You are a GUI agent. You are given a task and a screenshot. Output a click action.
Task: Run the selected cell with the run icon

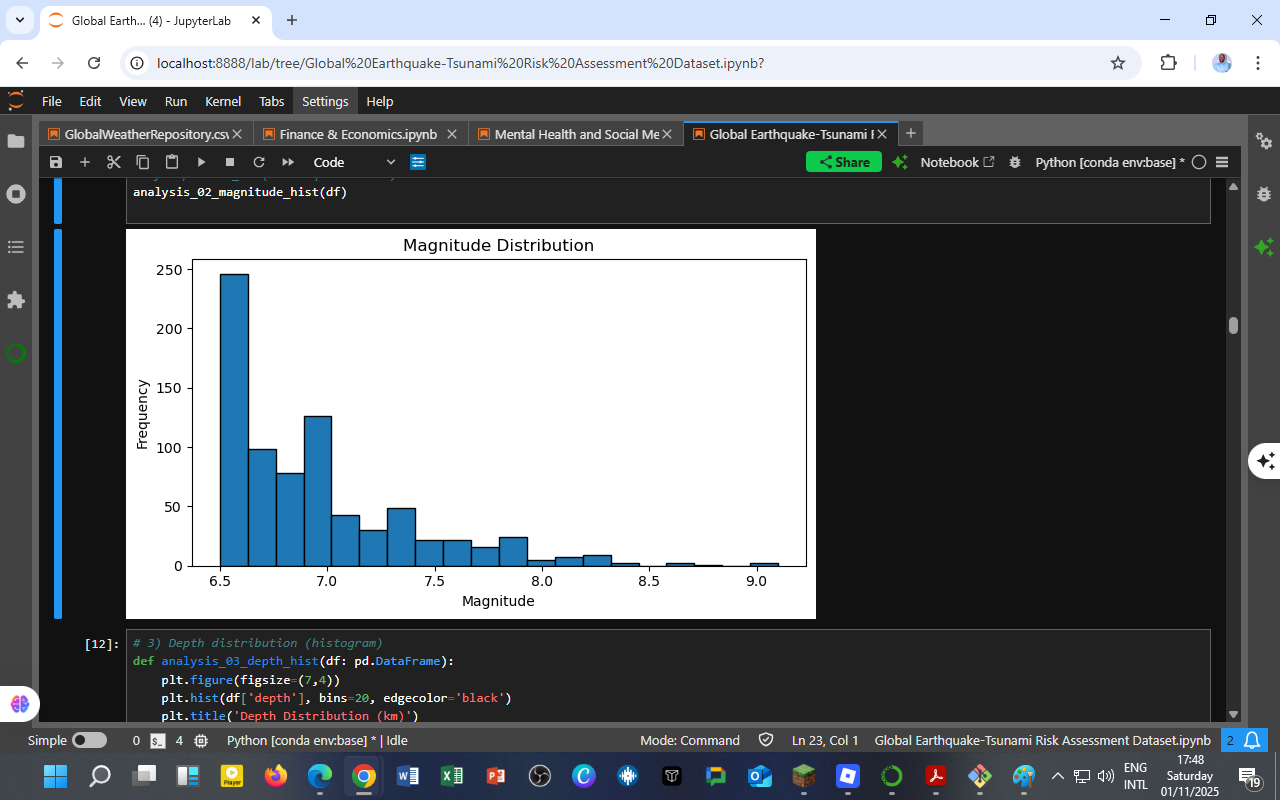tap(202, 161)
